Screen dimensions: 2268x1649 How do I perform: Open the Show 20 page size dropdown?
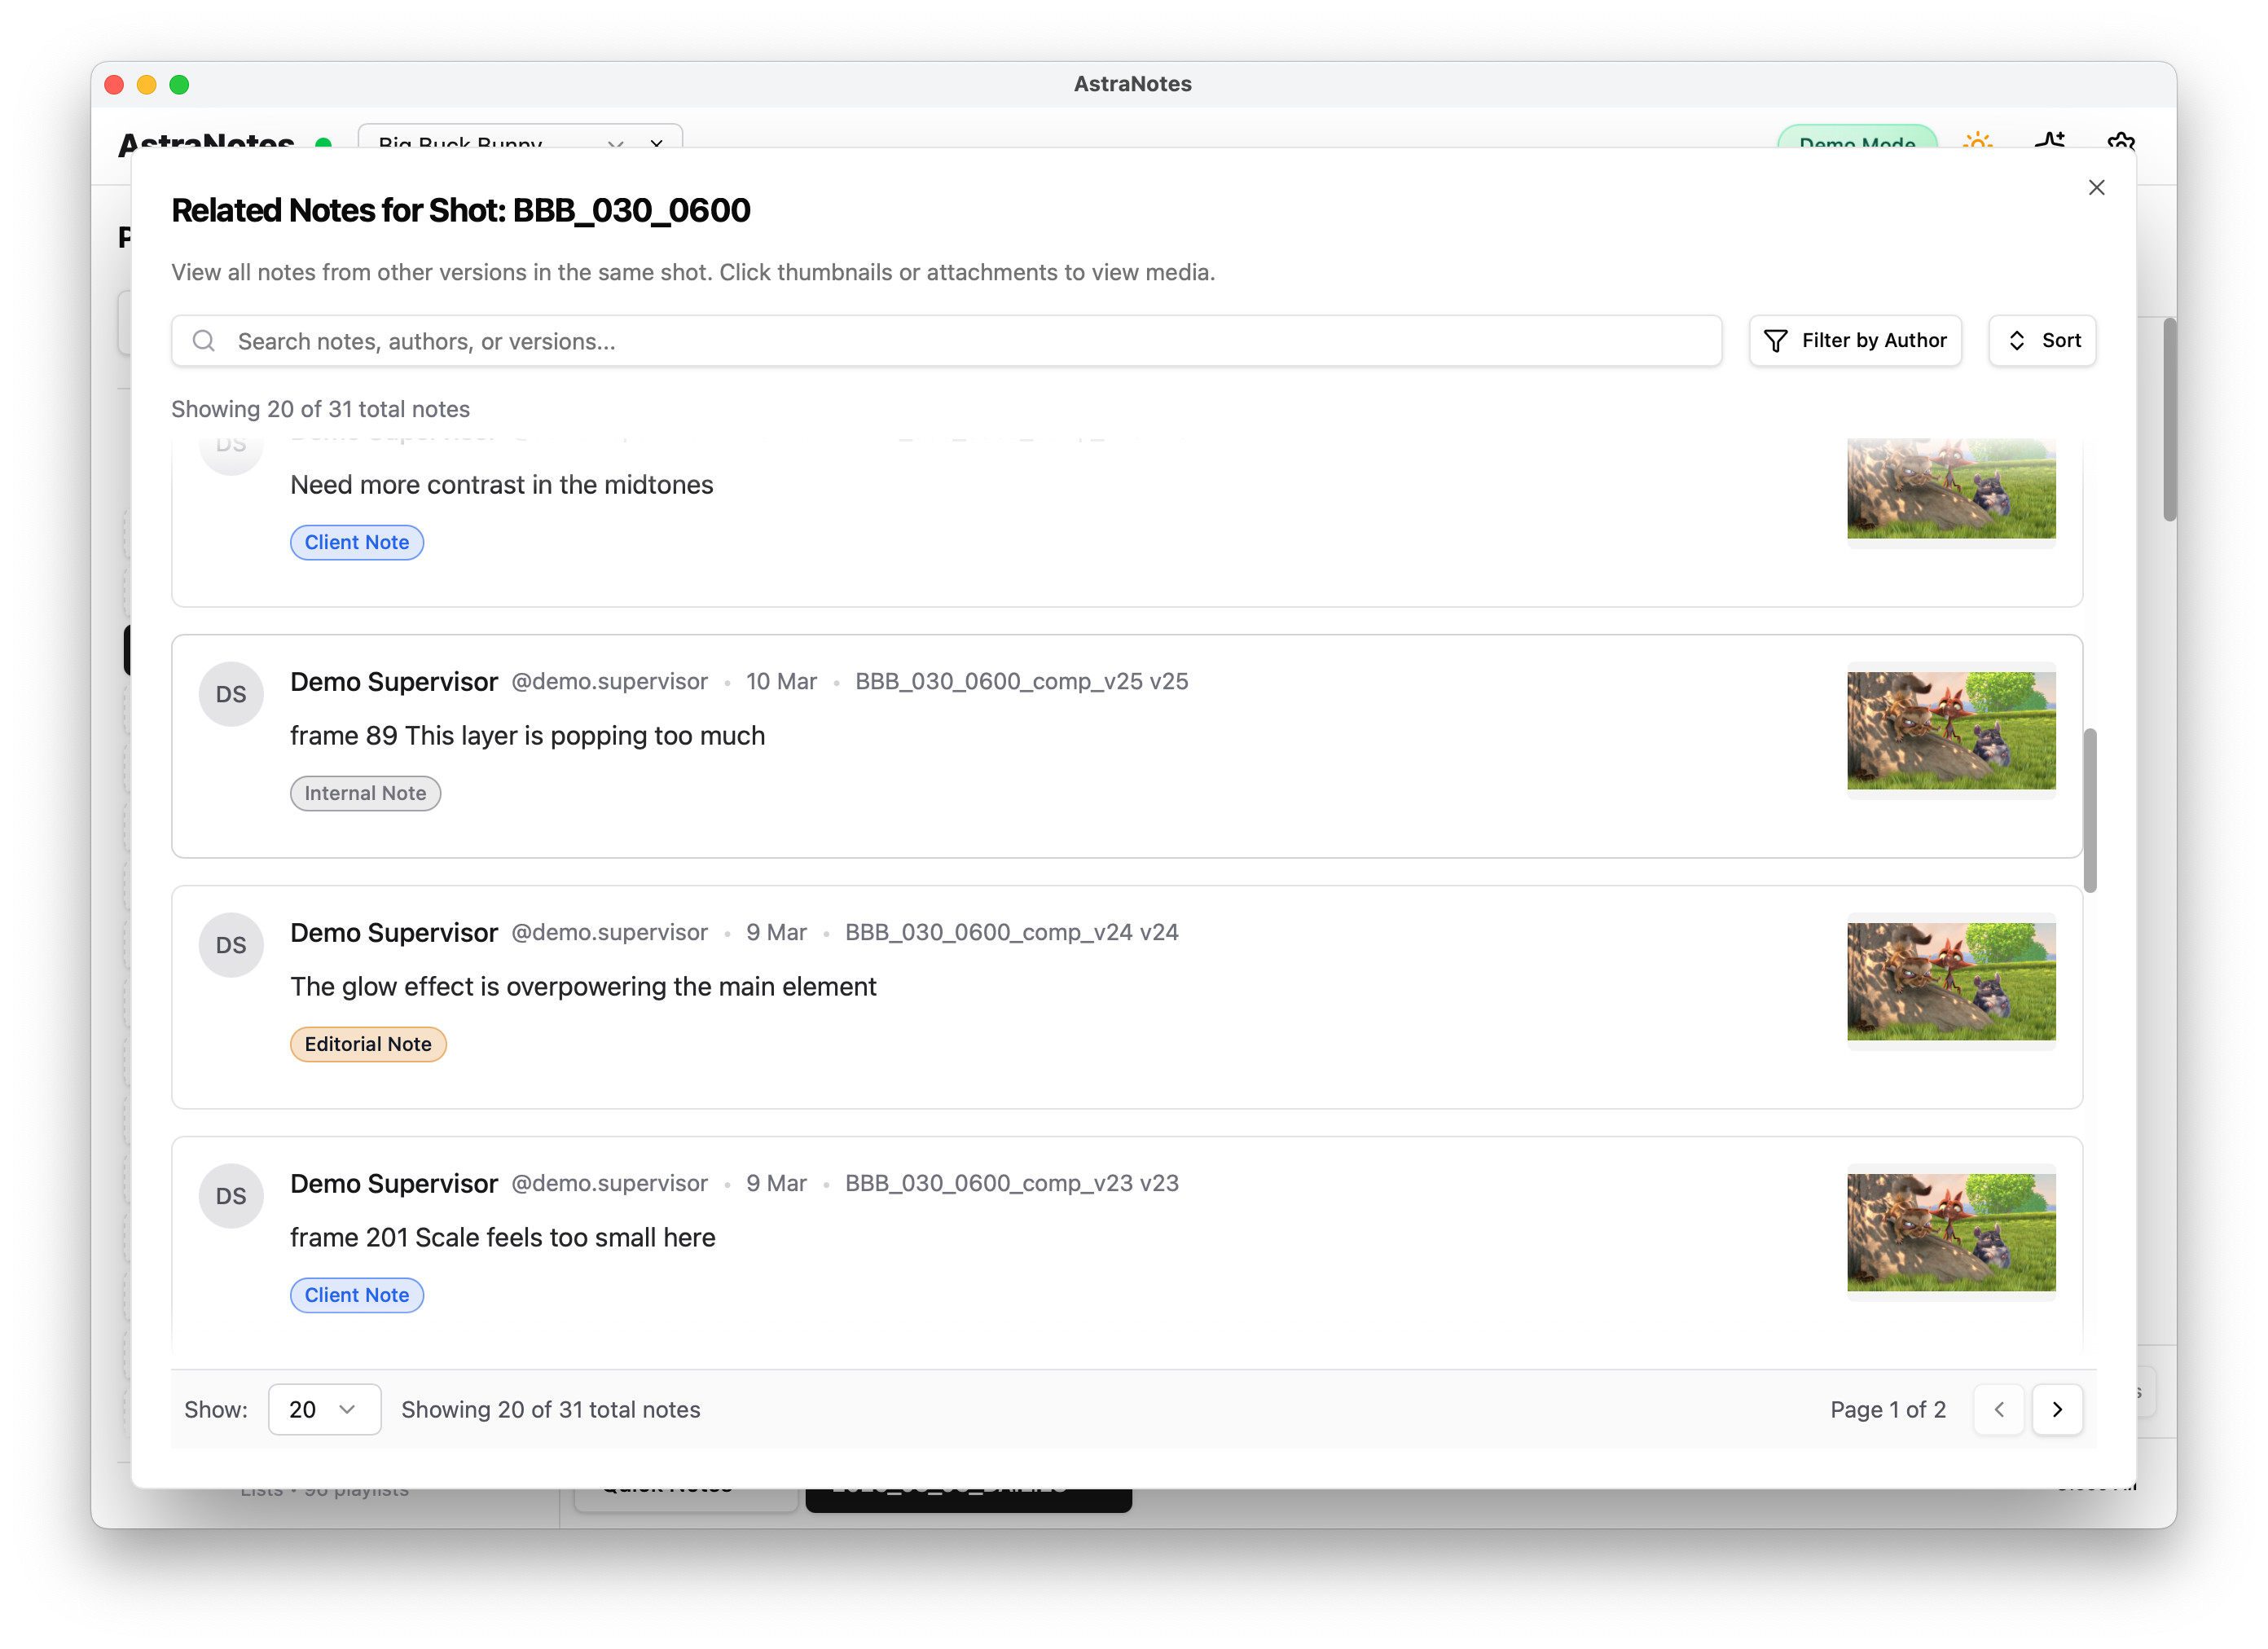pos(324,1409)
